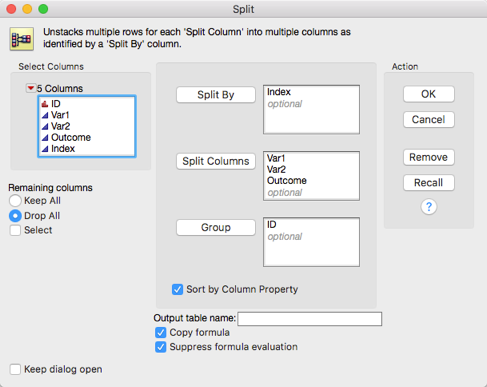Select Index in the Split By box
The image size is (487, 387).
point(279,92)
